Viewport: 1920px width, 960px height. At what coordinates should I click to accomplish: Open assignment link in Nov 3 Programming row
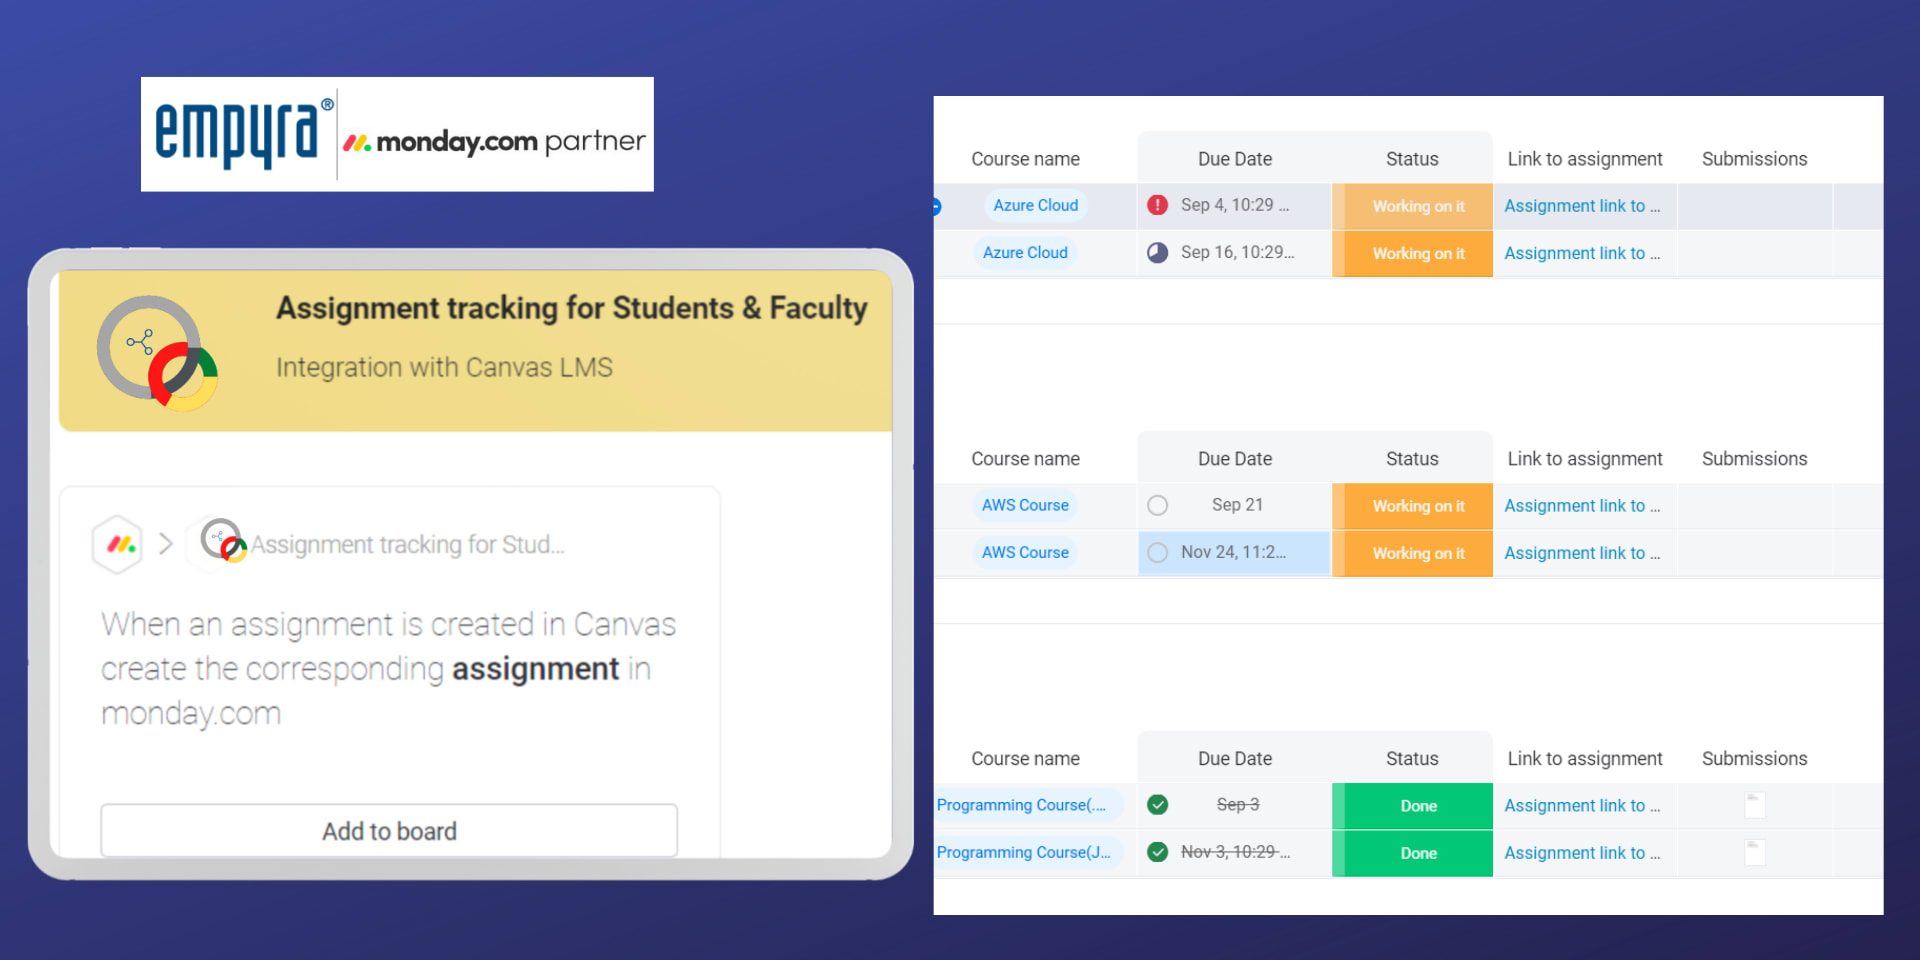(x=1582, y=853)
